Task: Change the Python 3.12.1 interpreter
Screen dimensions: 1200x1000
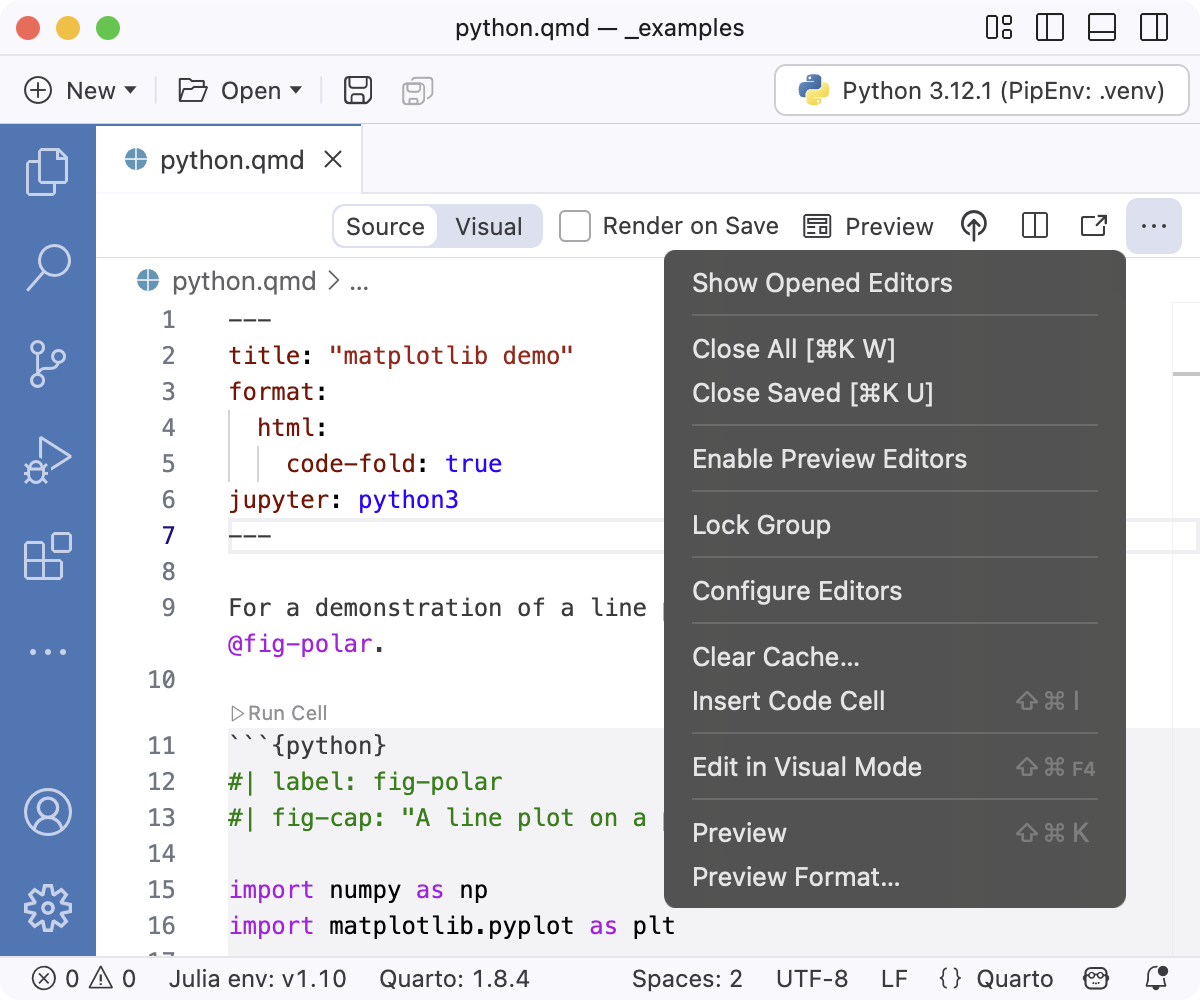Action: [x=982, y=90]
